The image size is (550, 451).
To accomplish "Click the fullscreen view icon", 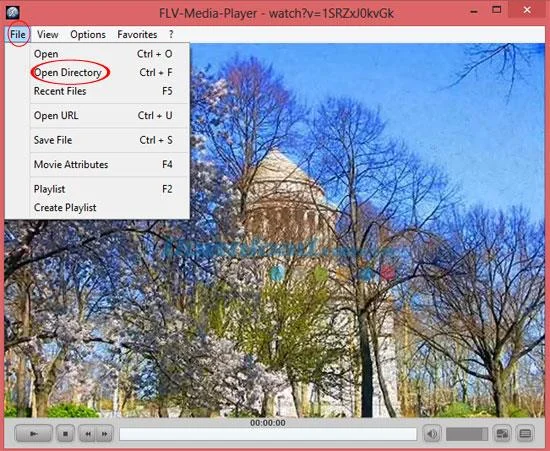I will (x=502, y=434).
